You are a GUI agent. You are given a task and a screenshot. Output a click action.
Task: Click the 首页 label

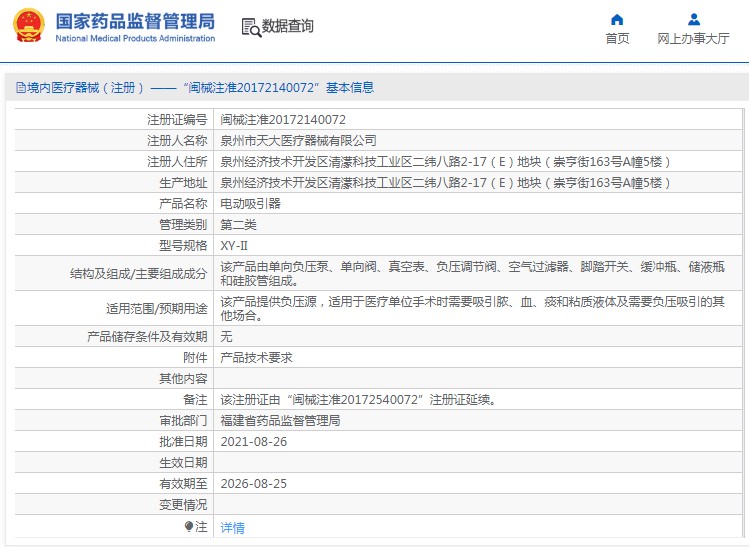[x=617, y=38]
